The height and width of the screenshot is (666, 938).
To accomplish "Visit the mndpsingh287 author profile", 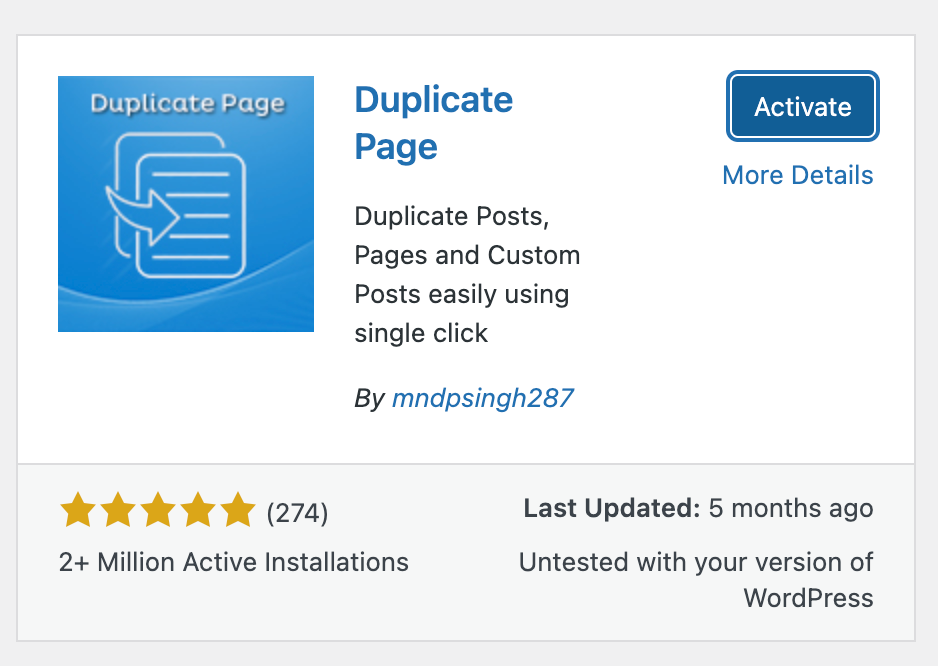I will pyautogui.click(x=483, y=397).
